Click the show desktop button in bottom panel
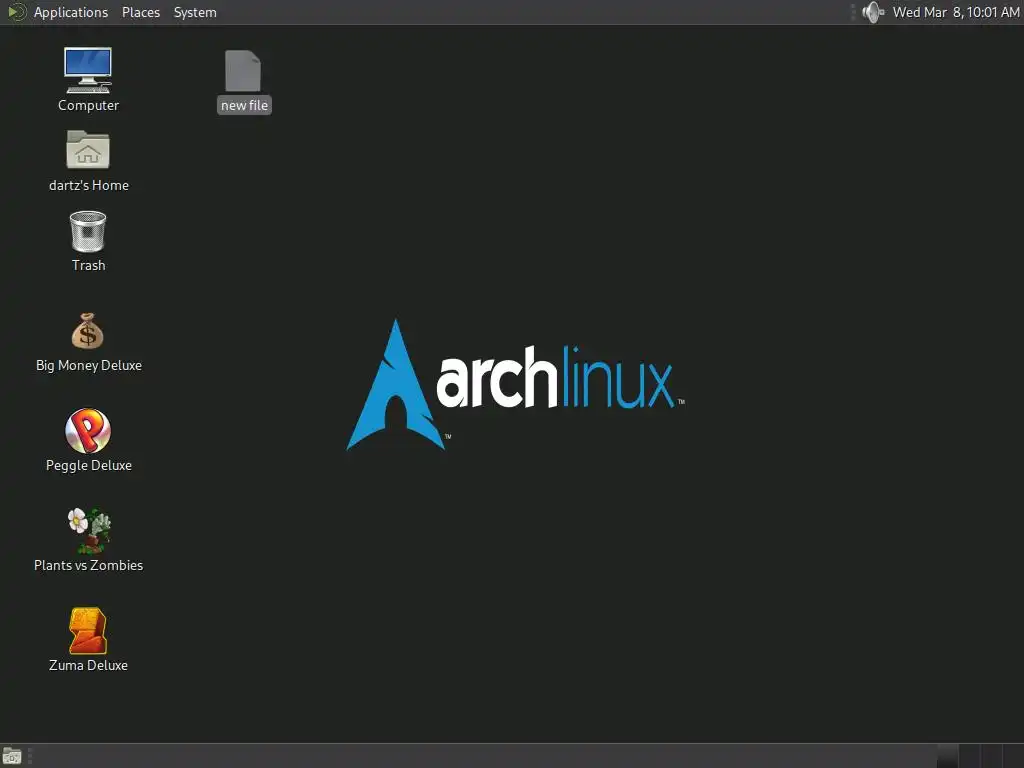Screen dimensions: 1024x768 click(12, 756)
